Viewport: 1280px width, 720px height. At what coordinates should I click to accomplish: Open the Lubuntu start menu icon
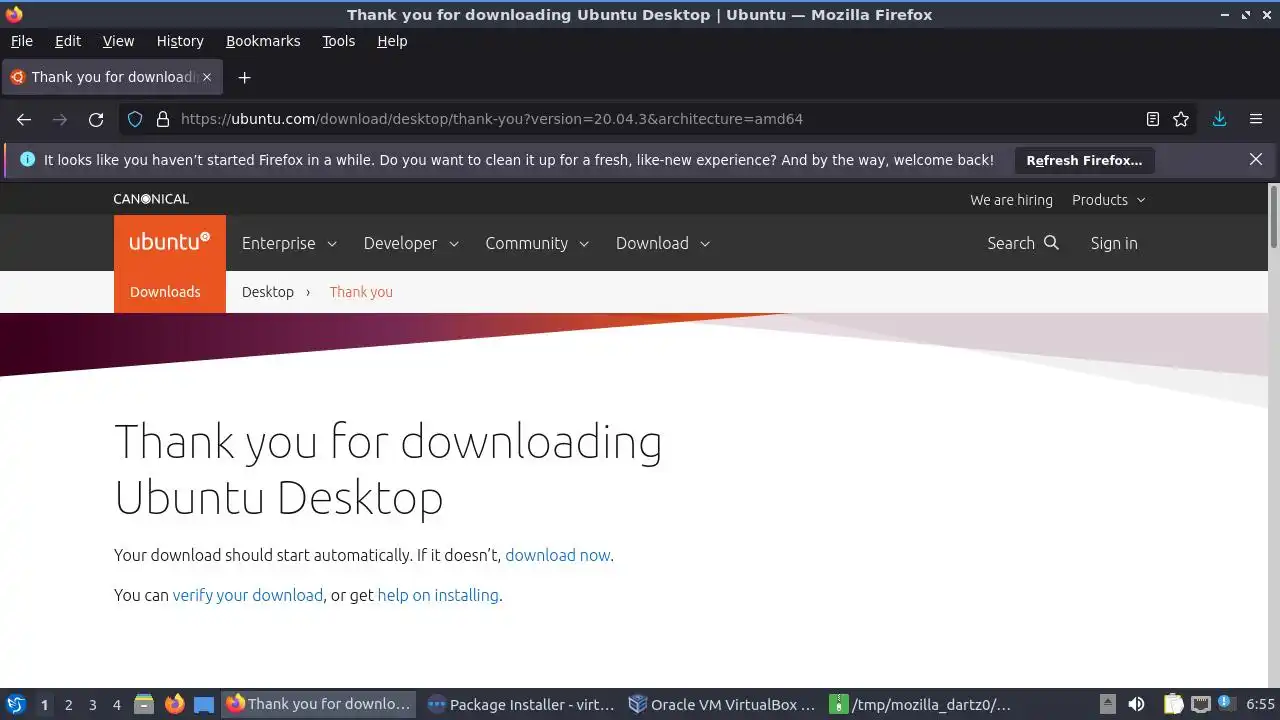[15, 704]
